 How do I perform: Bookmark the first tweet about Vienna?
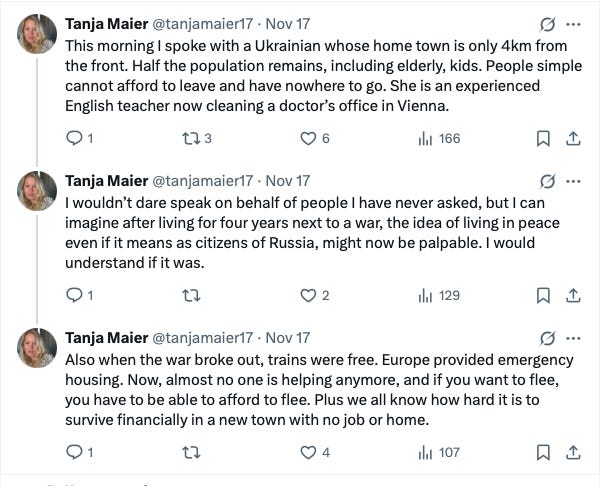543,138
